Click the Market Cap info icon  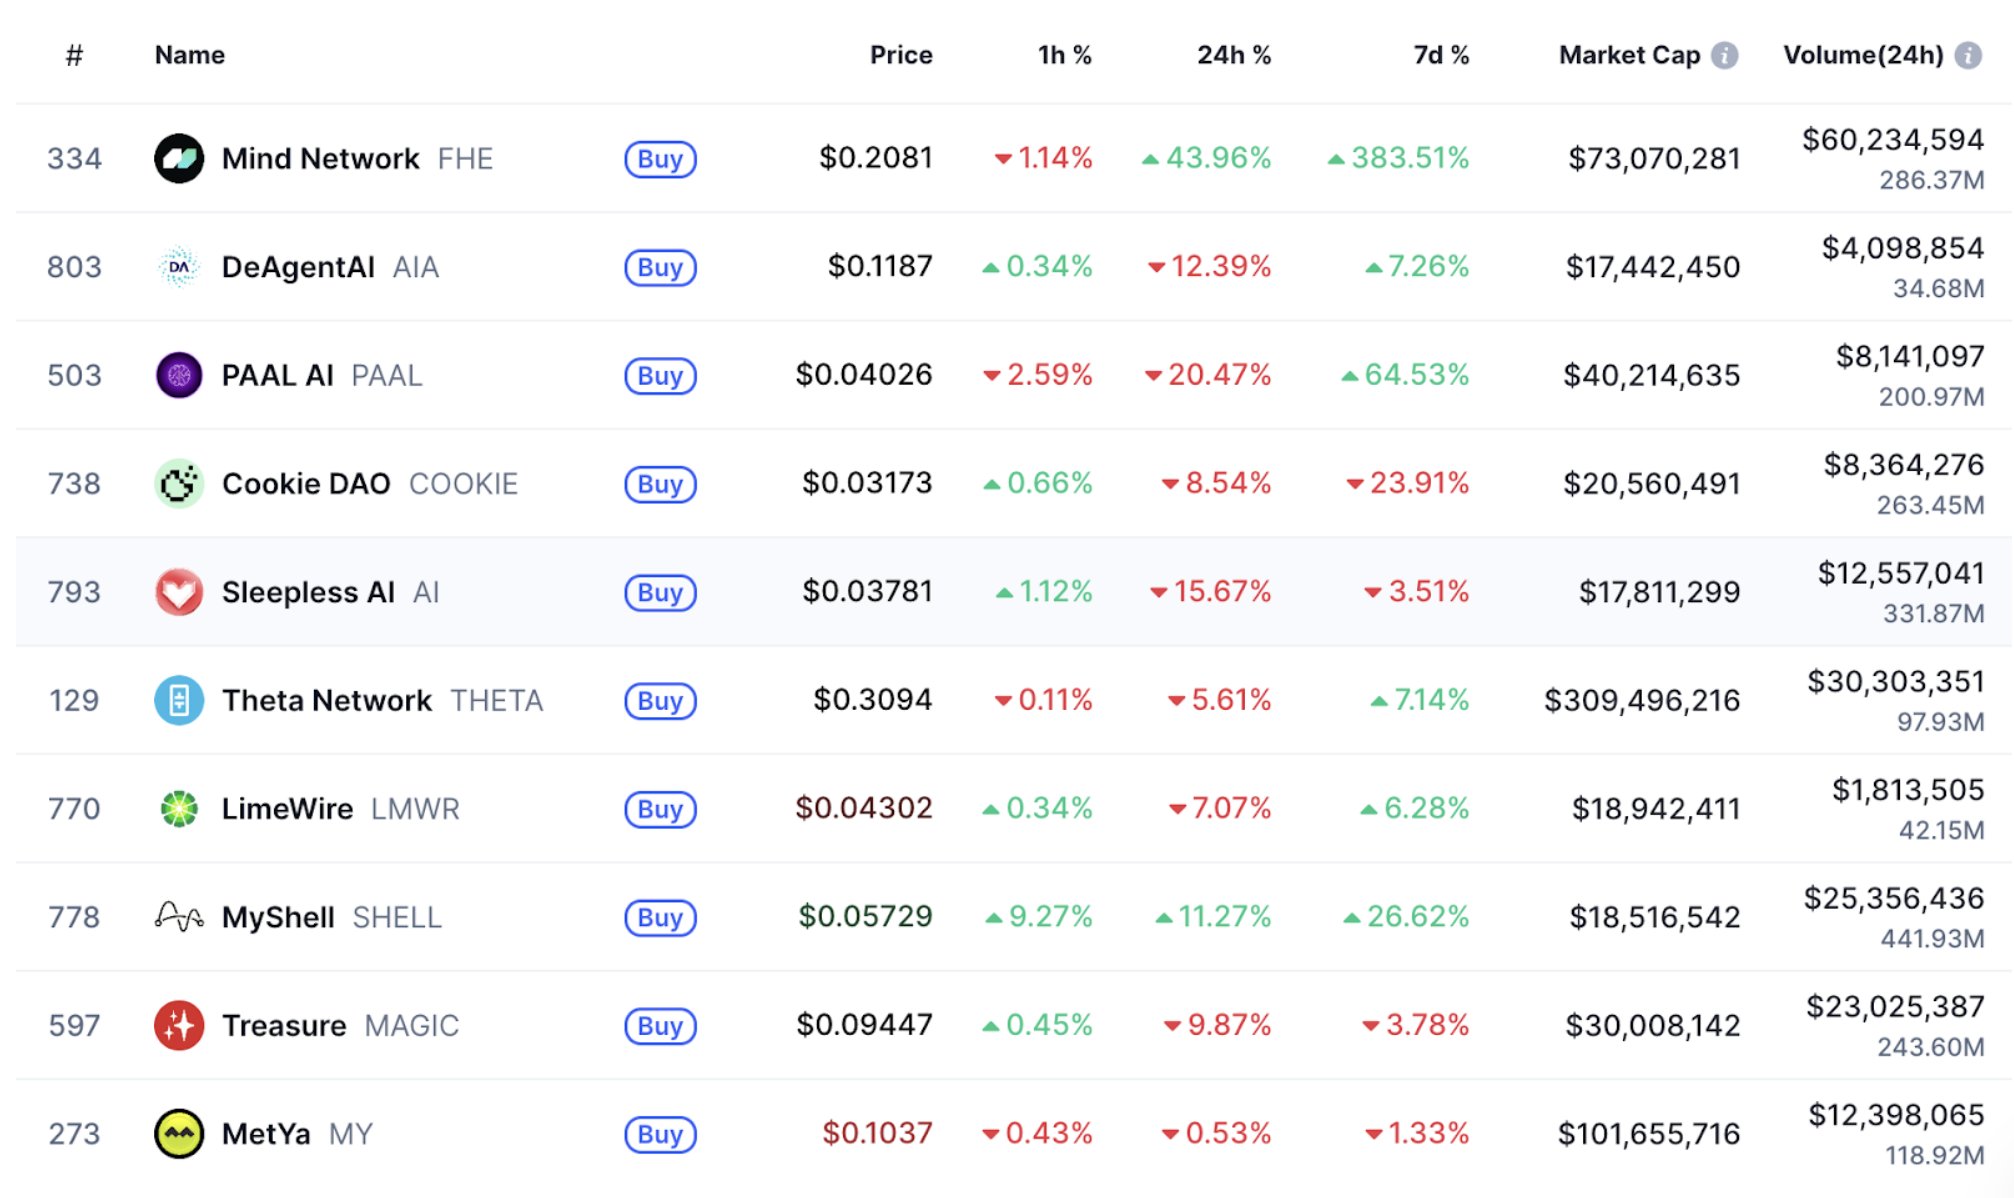[1724, 55]
